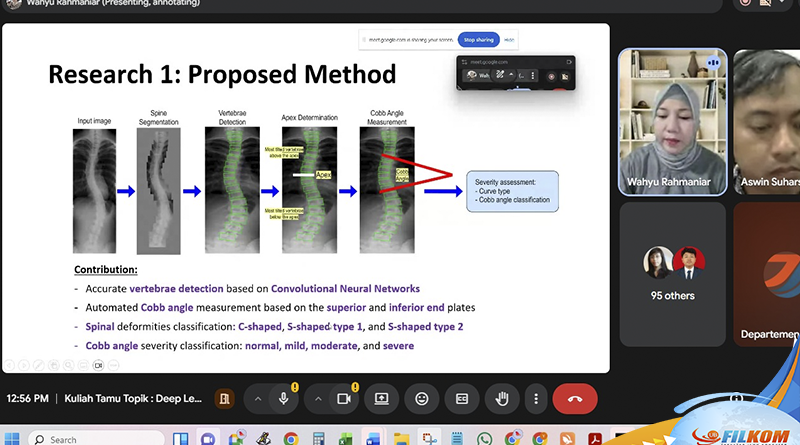Open Excel from the taskbar
The image size is (800, 445).
(x=345, y=439)
